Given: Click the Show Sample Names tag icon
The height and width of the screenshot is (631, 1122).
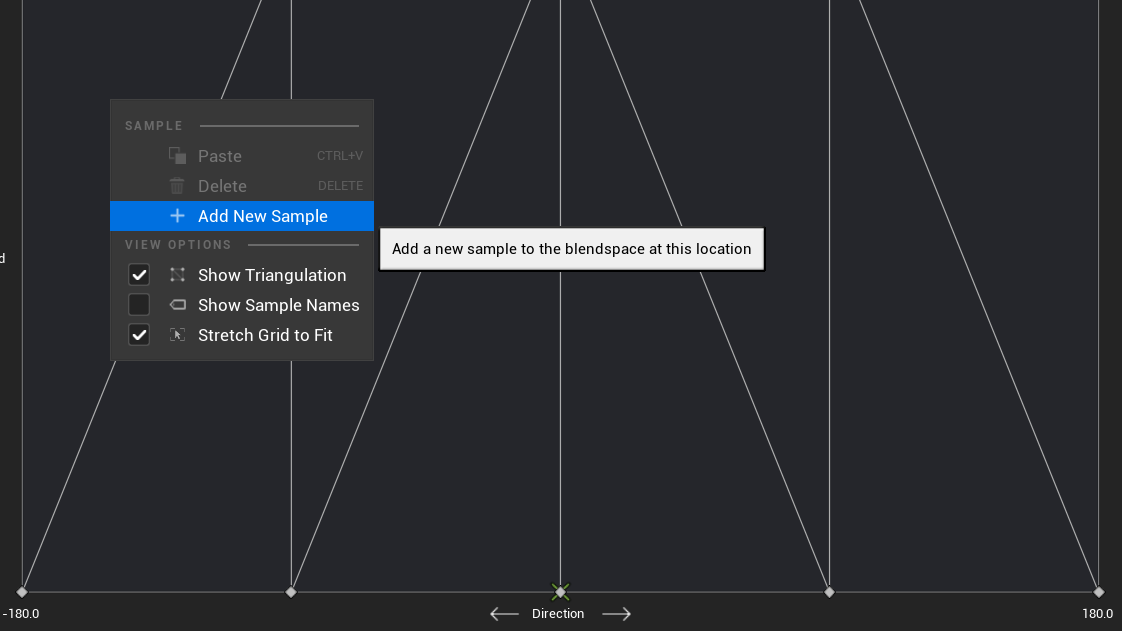Looking at the screenshot, I should 177,305.
